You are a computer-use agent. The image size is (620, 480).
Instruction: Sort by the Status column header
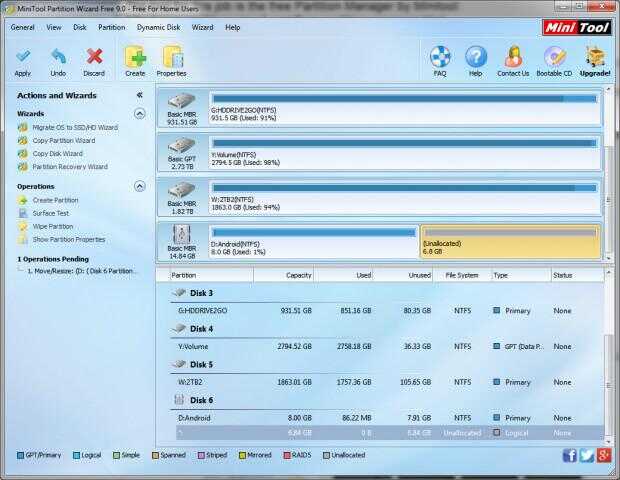pyautogui.click(x=577, y=275)
